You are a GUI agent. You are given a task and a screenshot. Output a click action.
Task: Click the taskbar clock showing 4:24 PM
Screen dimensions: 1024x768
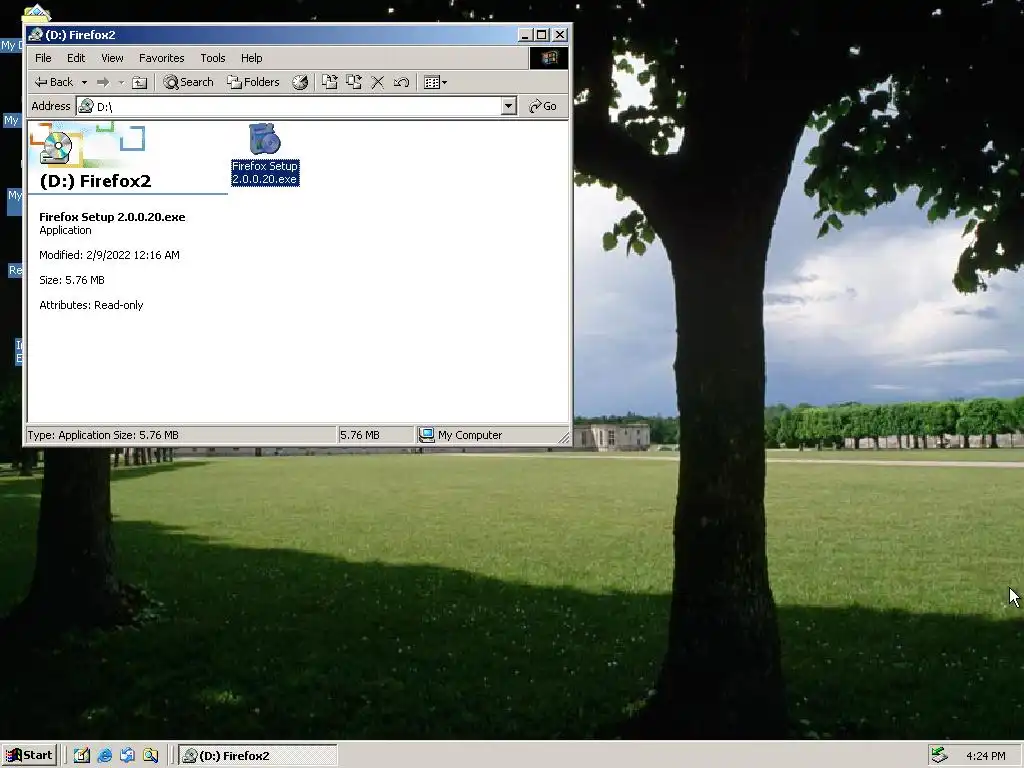pos(985,756)
